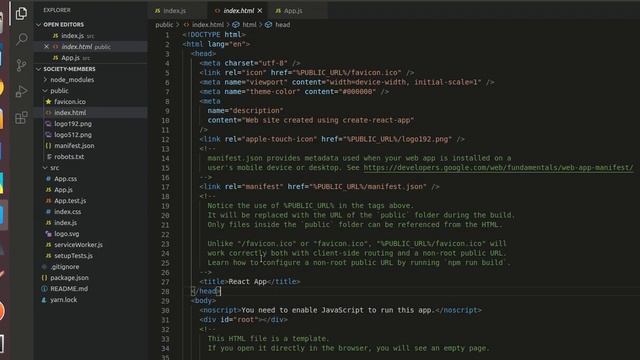Open App.js in src folder
The height and width of the screenshot is (360, 640).
[63, 190]
